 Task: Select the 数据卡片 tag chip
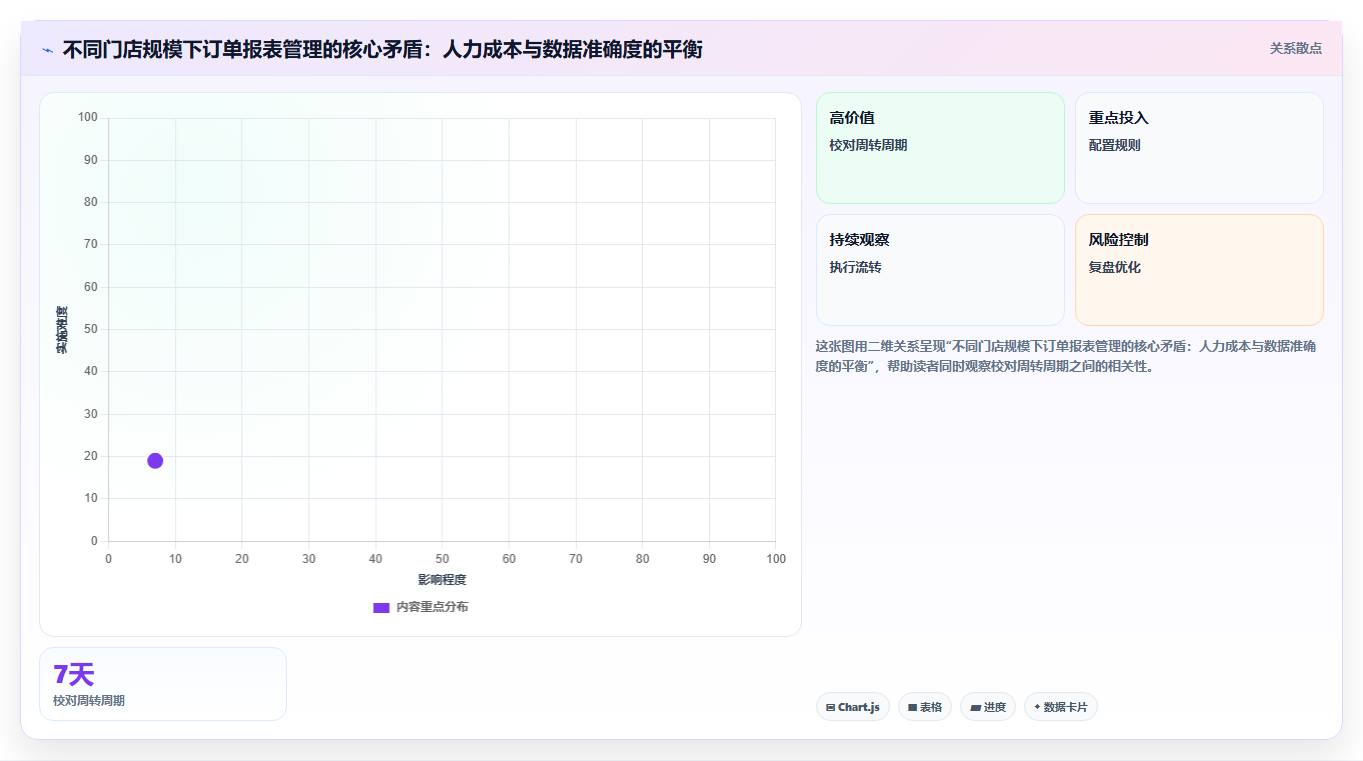[x=1061, y=707]
